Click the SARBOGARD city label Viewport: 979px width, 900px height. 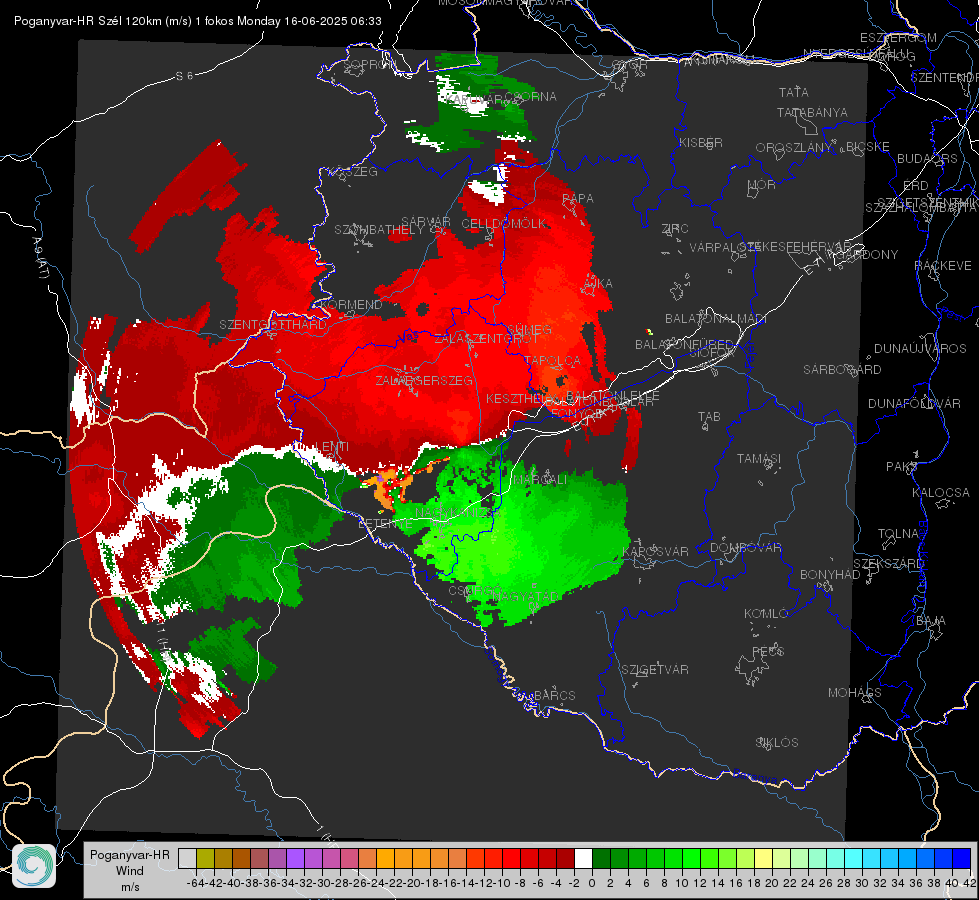tap(842, 370)
